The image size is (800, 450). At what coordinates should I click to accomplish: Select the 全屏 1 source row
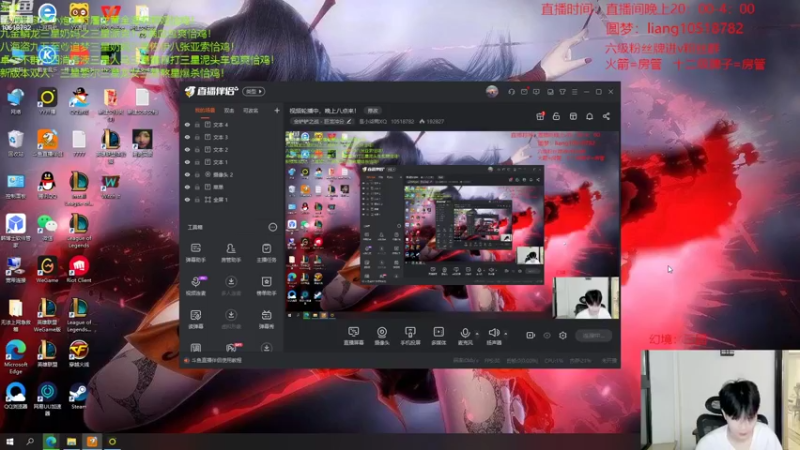pos(232,199)
